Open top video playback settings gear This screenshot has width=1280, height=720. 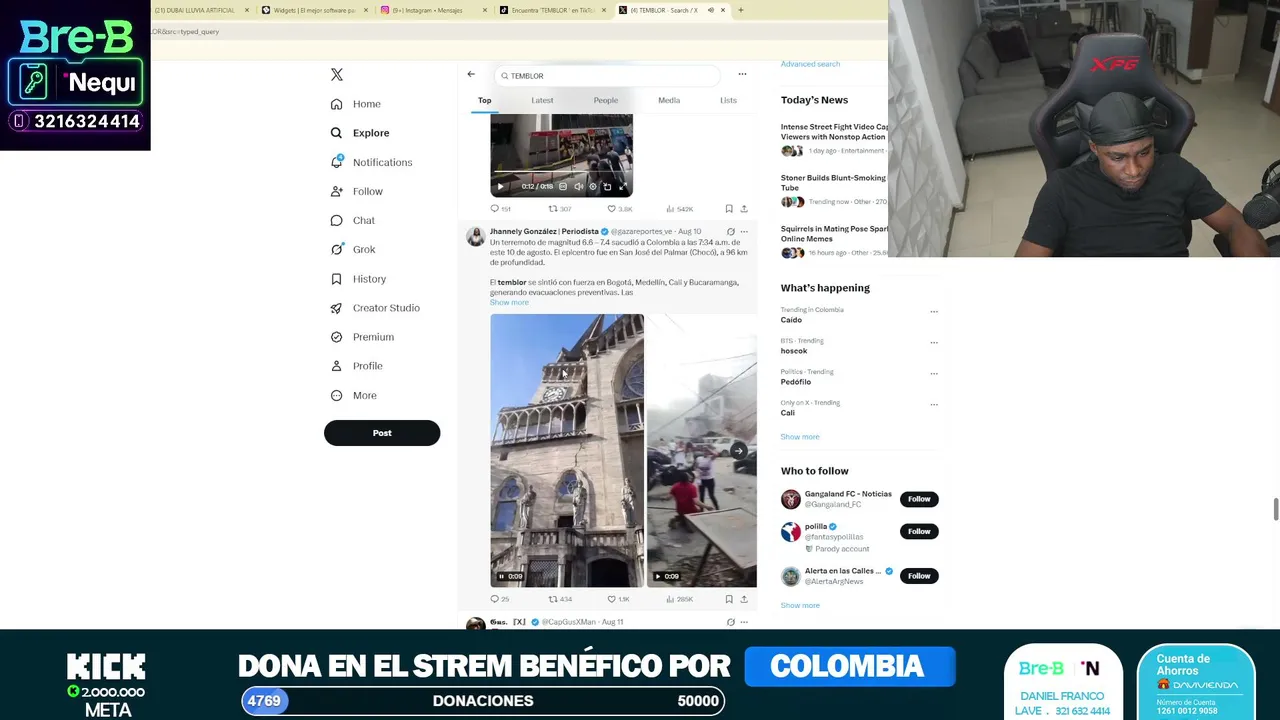click(x=593, y=186)
